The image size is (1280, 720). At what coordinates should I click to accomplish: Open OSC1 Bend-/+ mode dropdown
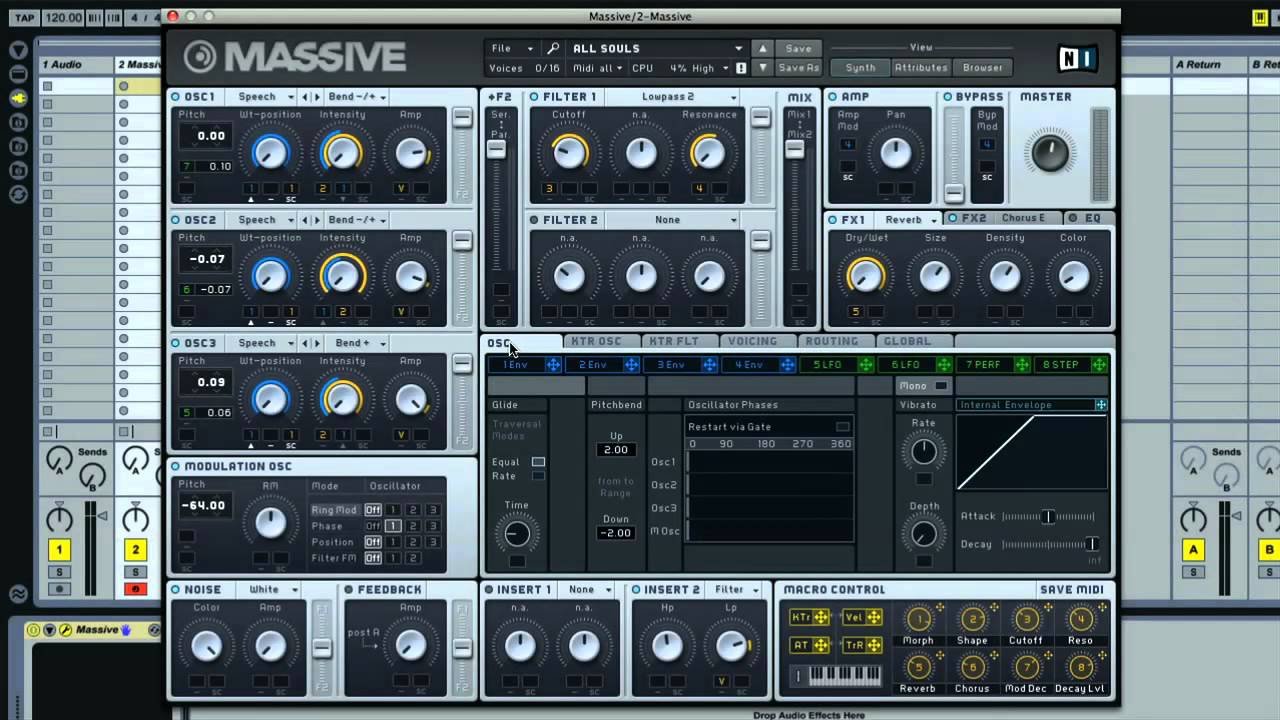click(358, 97)
